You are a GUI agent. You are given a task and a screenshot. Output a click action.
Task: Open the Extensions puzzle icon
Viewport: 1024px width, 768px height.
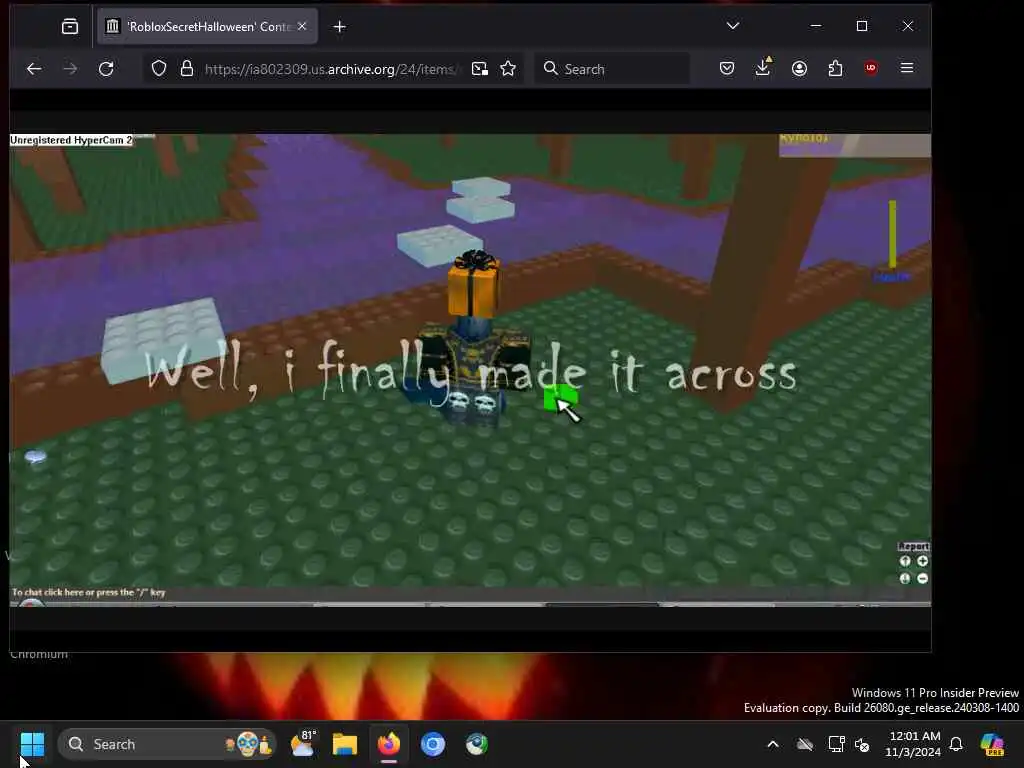click(x=835, y=69)
